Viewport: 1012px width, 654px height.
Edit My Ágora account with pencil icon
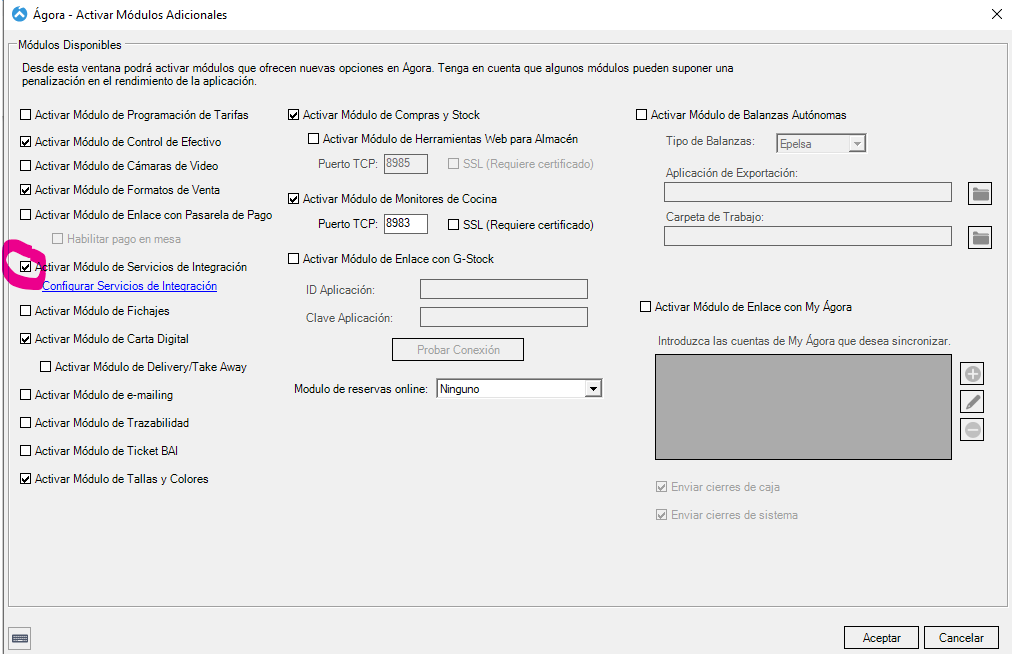point(973,402)
